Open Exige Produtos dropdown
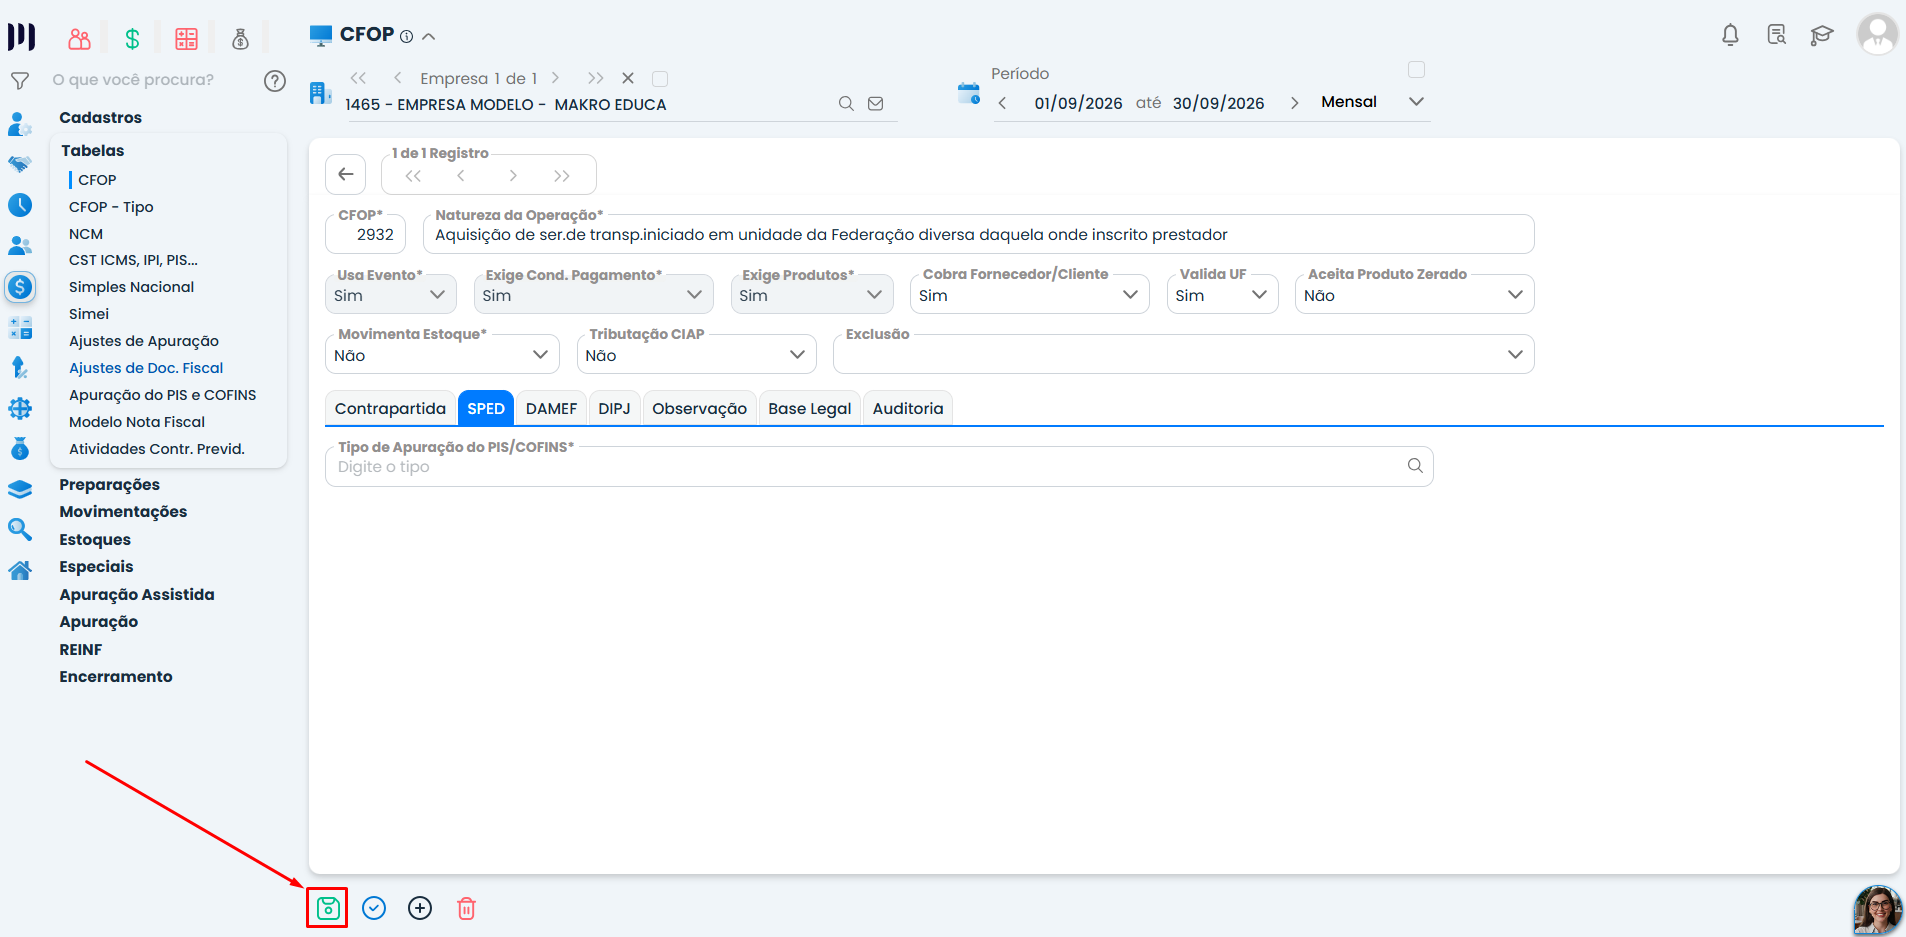The image size is (1906, 937). [x=812, y=294]
